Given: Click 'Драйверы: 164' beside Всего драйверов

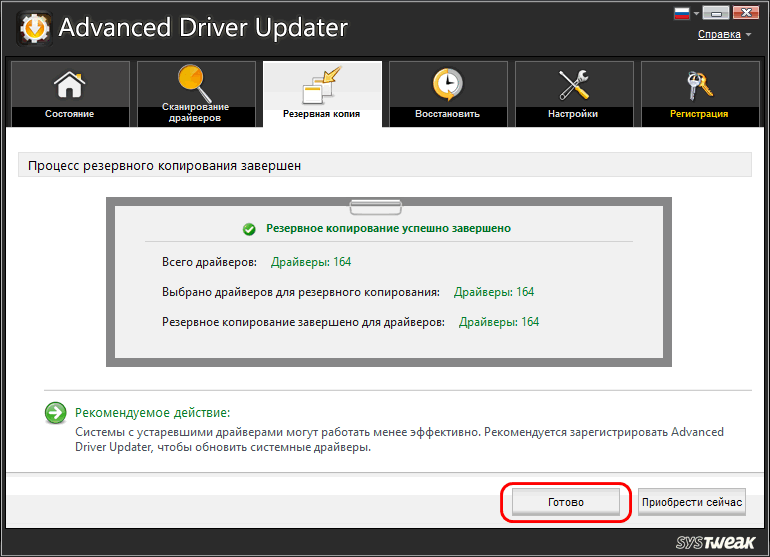Looking at the screenshot, I should [311, 262].
